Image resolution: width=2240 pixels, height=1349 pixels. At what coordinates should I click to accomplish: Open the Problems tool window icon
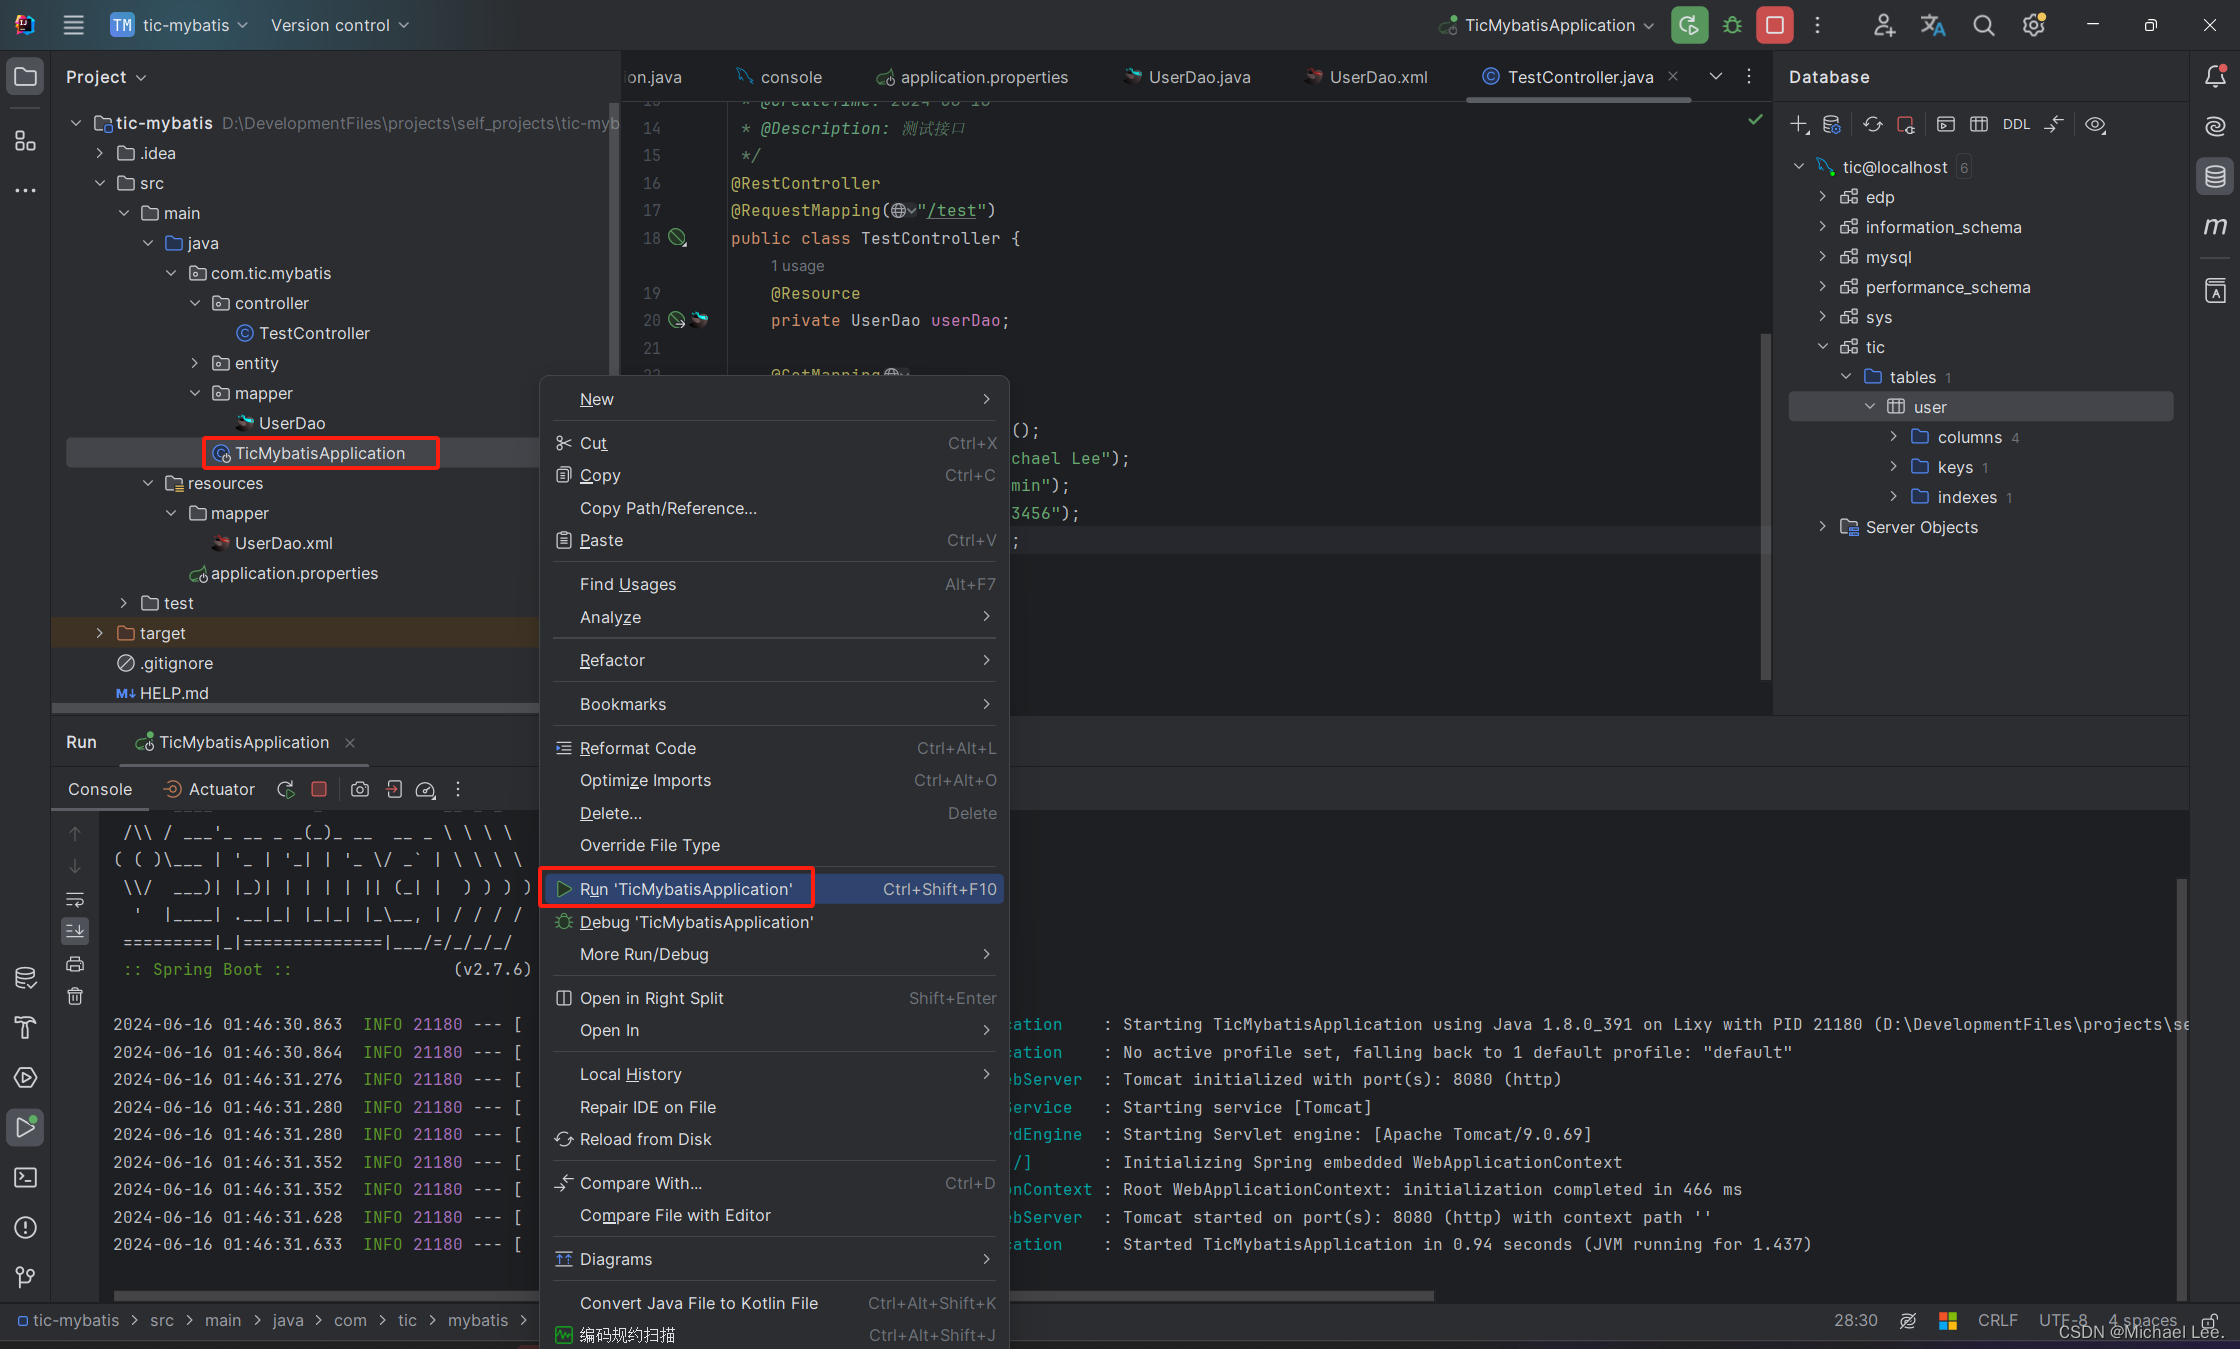coord(25,1227)
